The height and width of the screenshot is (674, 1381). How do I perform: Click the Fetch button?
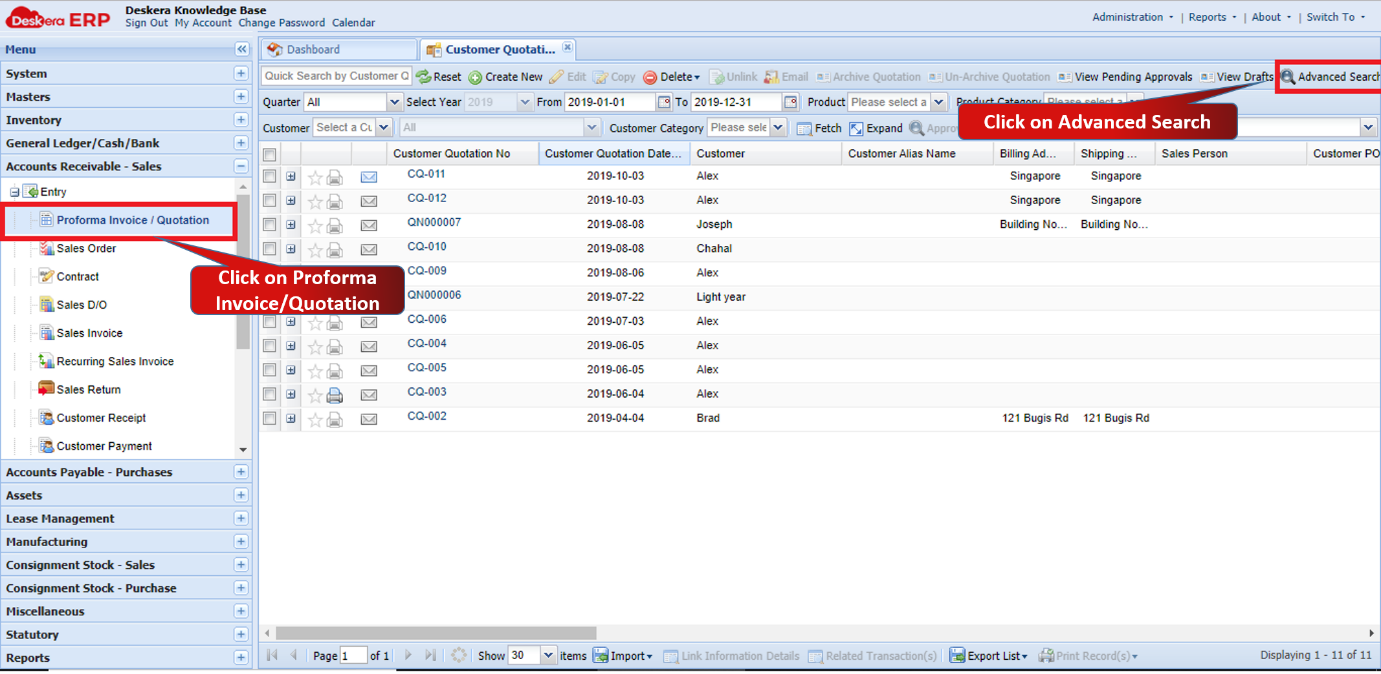tap(819, 128)
